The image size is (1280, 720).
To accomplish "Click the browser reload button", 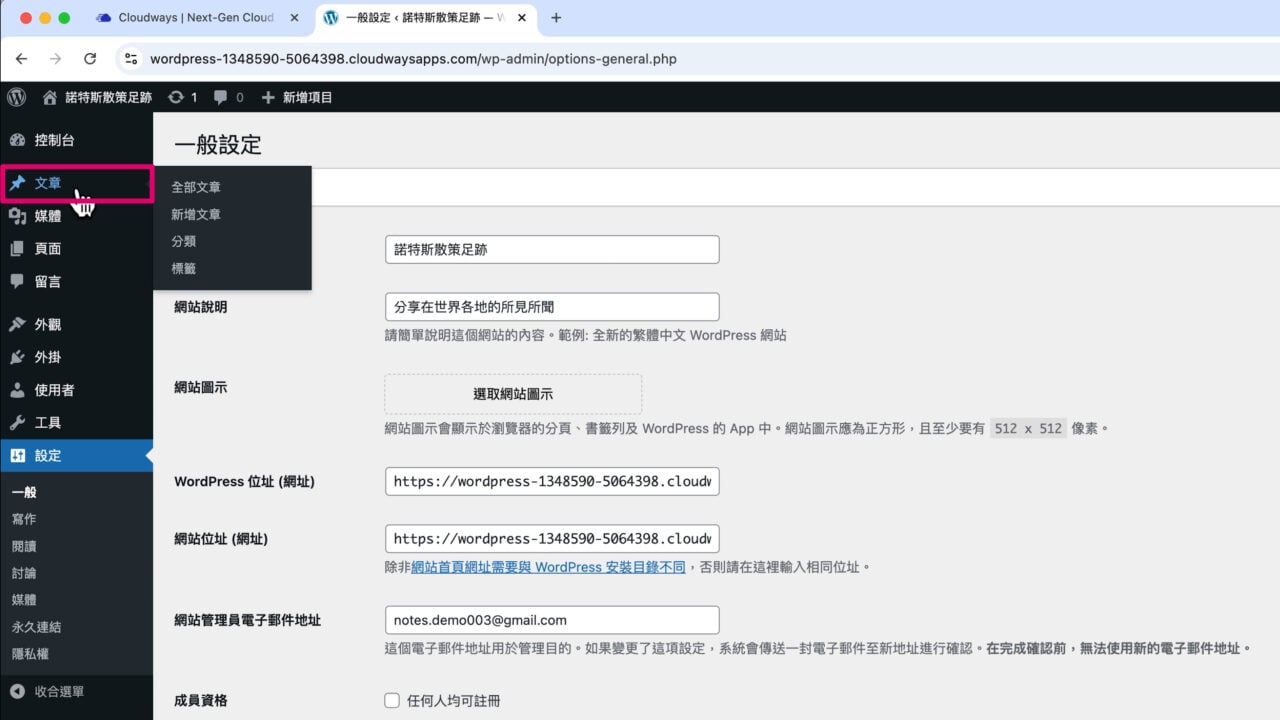I will click(90, 59).
